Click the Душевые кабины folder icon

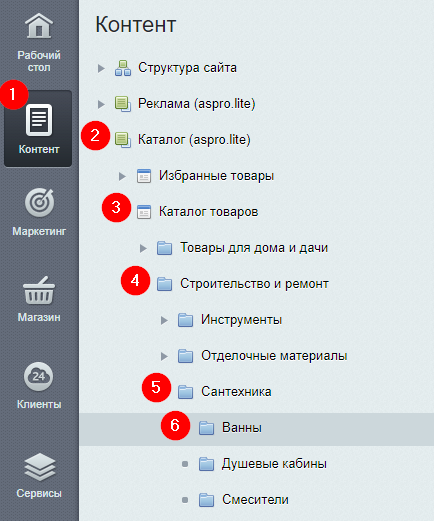point(207,464)
